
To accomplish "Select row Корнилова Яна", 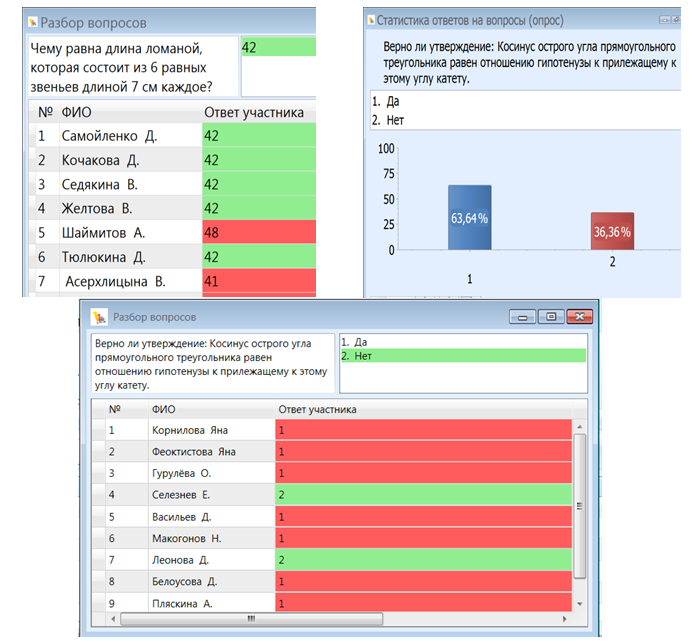I will tap(332, 430).
